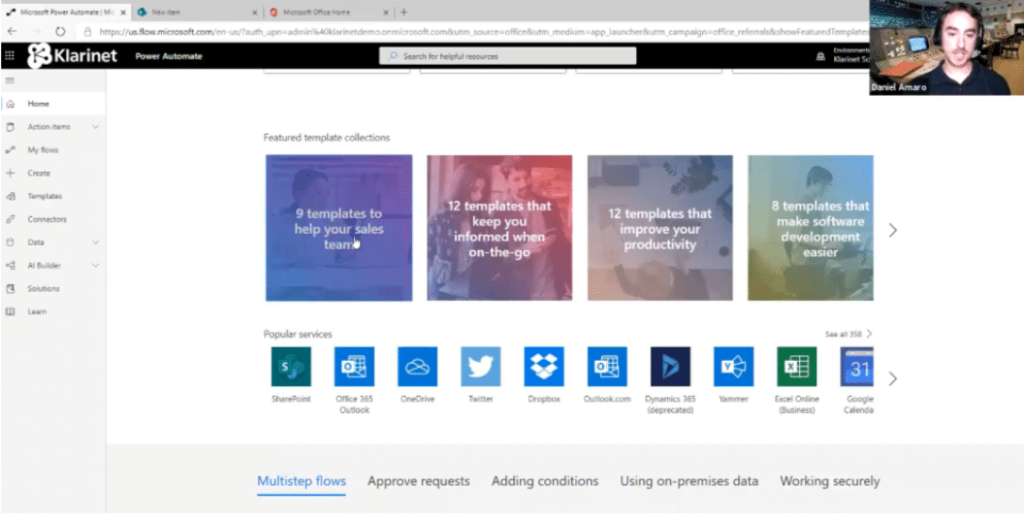The height and width of the screenshot is (519, 1024).
Task: Open a new browser tab with plus
Action: [x=404, y=12]
